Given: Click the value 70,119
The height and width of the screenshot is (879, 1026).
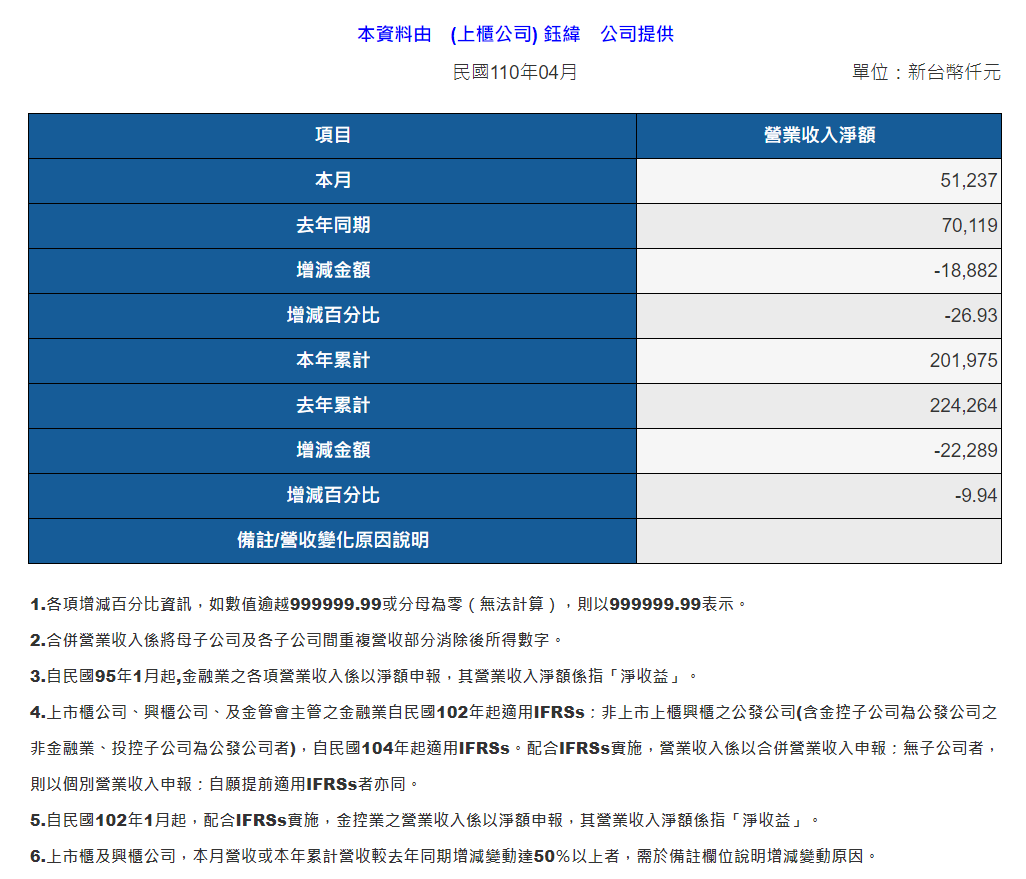Looking at the screenshot, I should point(969,226).
